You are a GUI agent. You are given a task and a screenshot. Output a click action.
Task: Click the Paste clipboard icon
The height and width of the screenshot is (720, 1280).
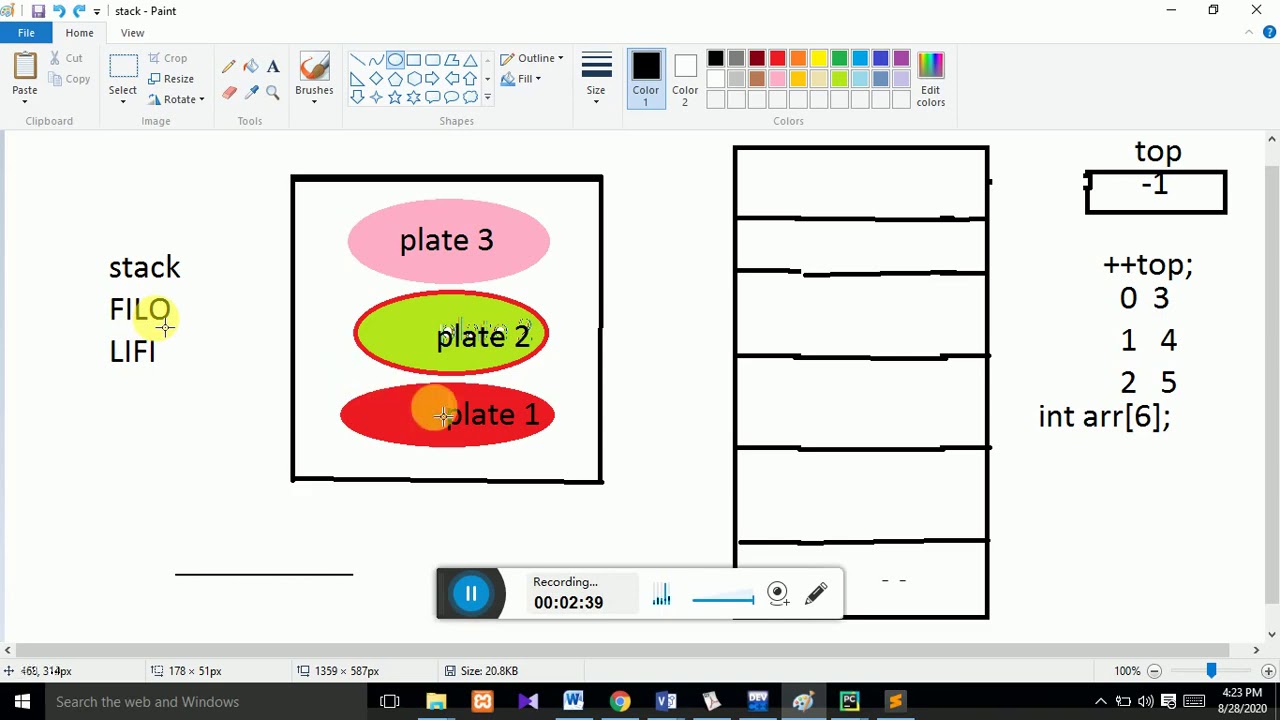coord(25,67)
